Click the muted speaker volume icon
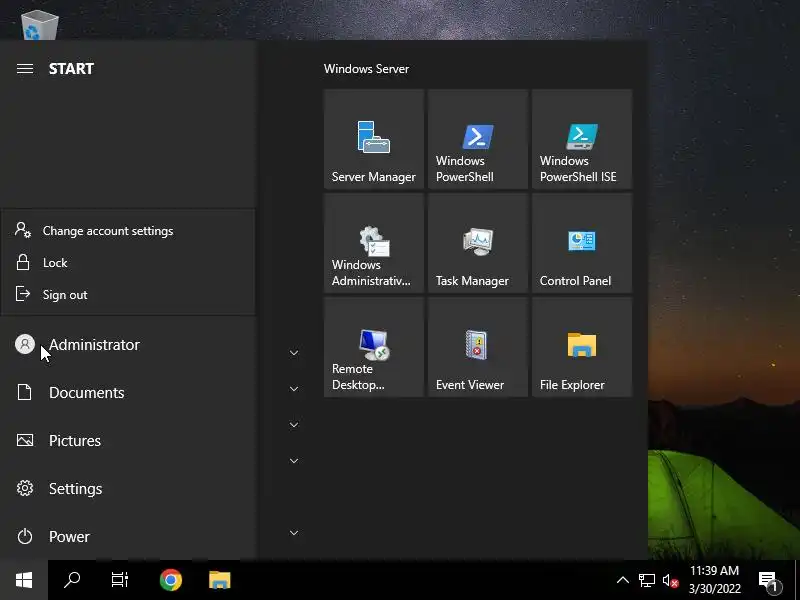This screenshot has height=600, width=800. (x=670, y=580)
